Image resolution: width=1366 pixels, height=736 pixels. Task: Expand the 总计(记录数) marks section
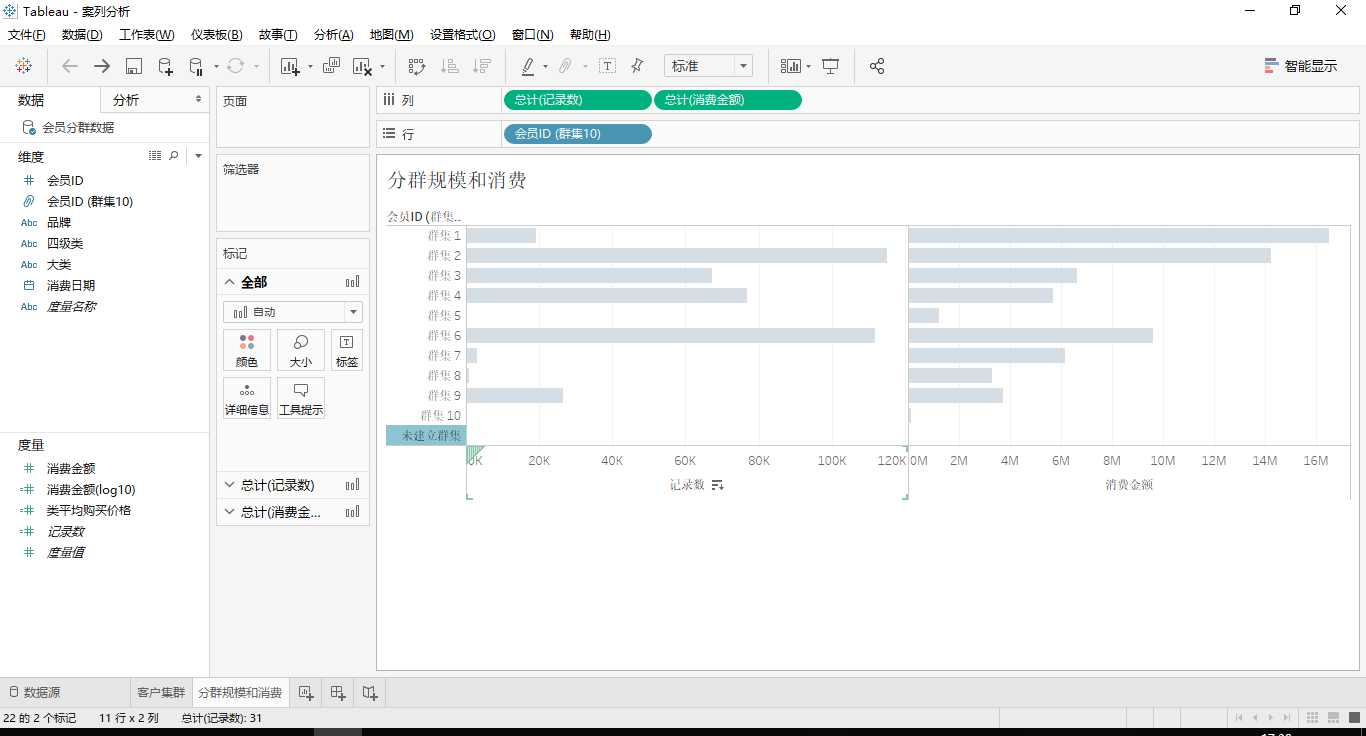[229, 485]
